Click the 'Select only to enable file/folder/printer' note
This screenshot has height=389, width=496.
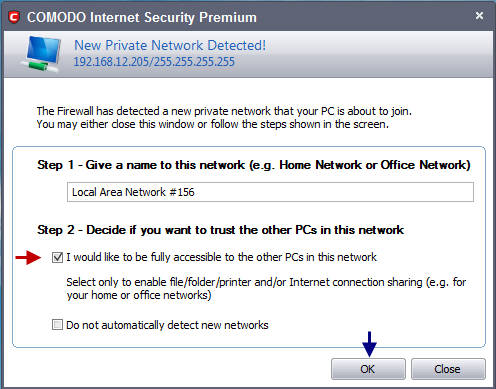point(266,289)
